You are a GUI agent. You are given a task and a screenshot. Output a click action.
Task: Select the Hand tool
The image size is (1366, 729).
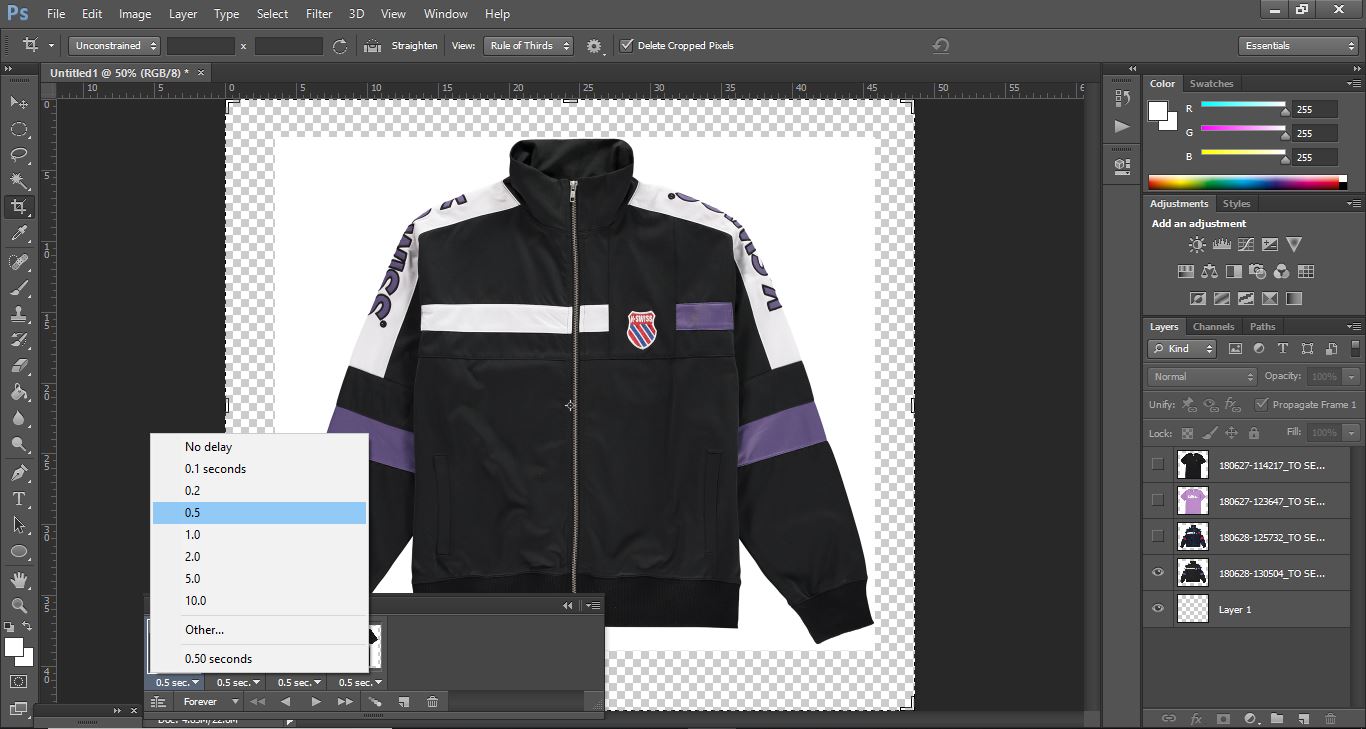pyautogui.click(x=18, y=579)
